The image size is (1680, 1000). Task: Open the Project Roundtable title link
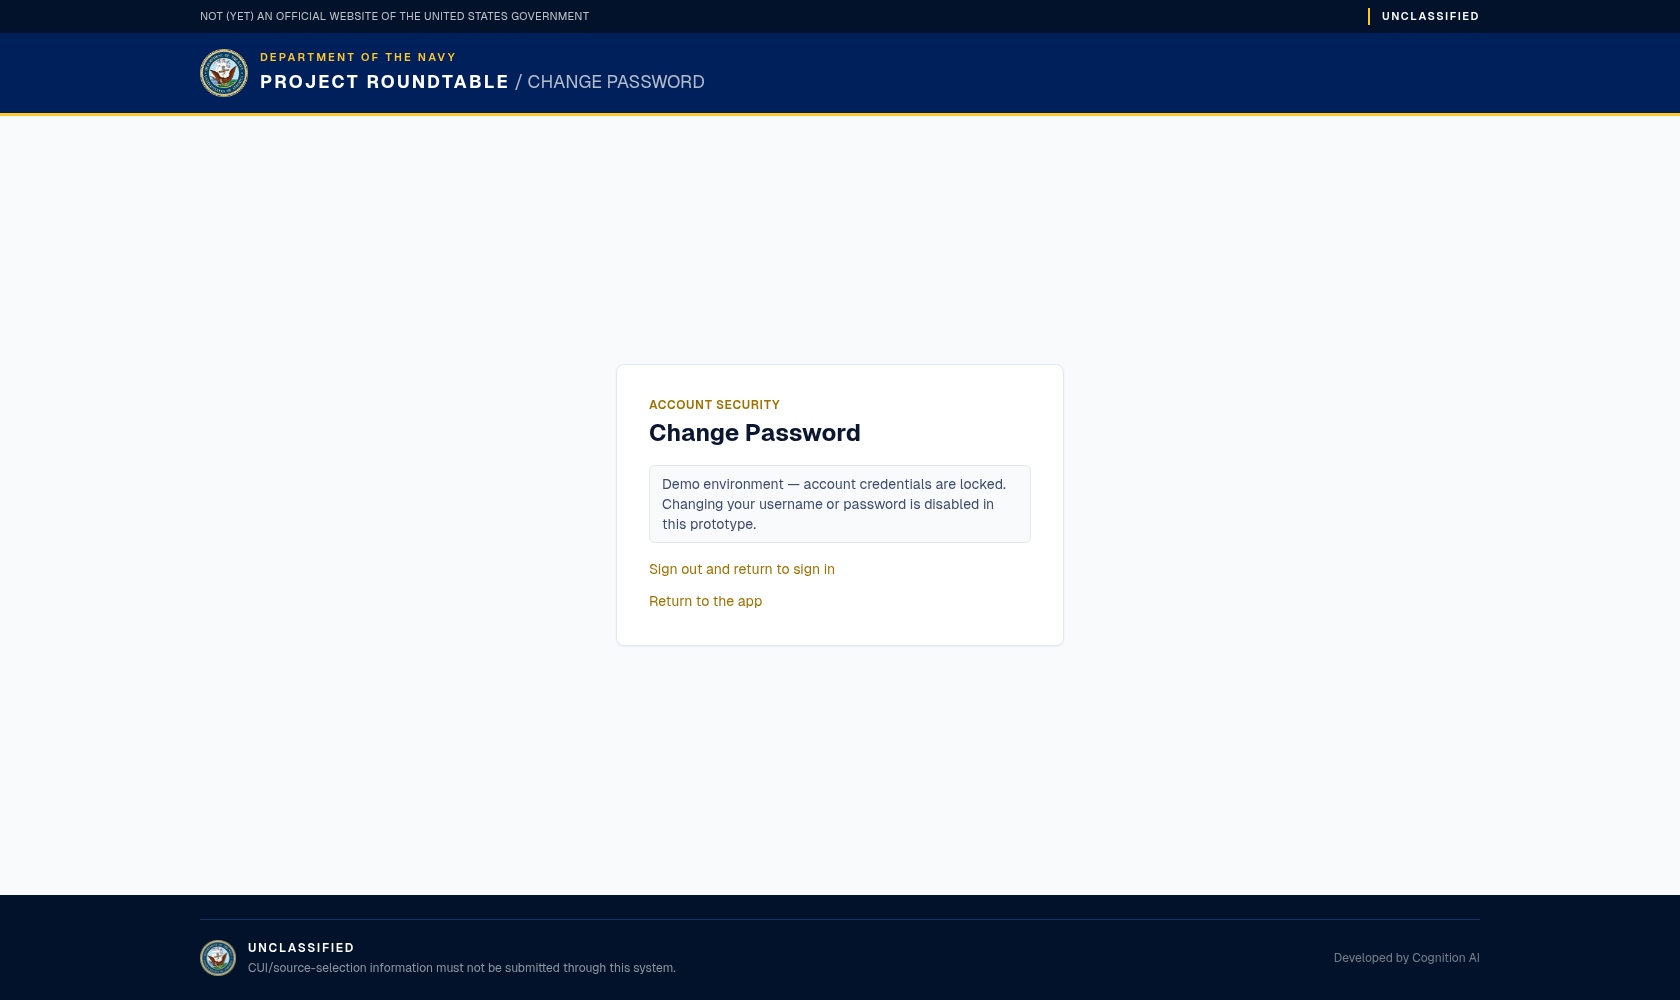(384, 82)
